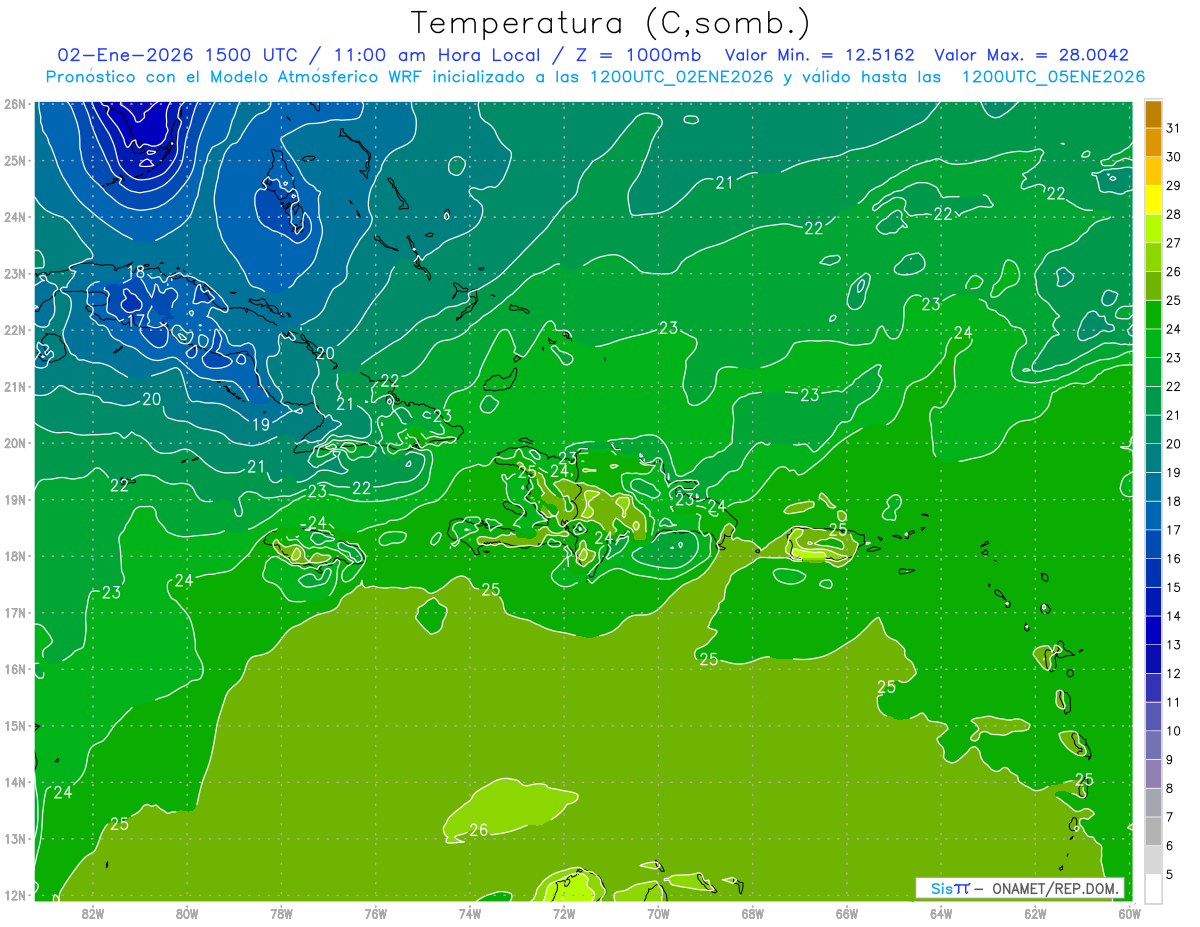The height and width of the screenshot is (927, 1200).
Task: Click the latitude label '14N'
Action: pyautogui.click(x=14, y=782)
